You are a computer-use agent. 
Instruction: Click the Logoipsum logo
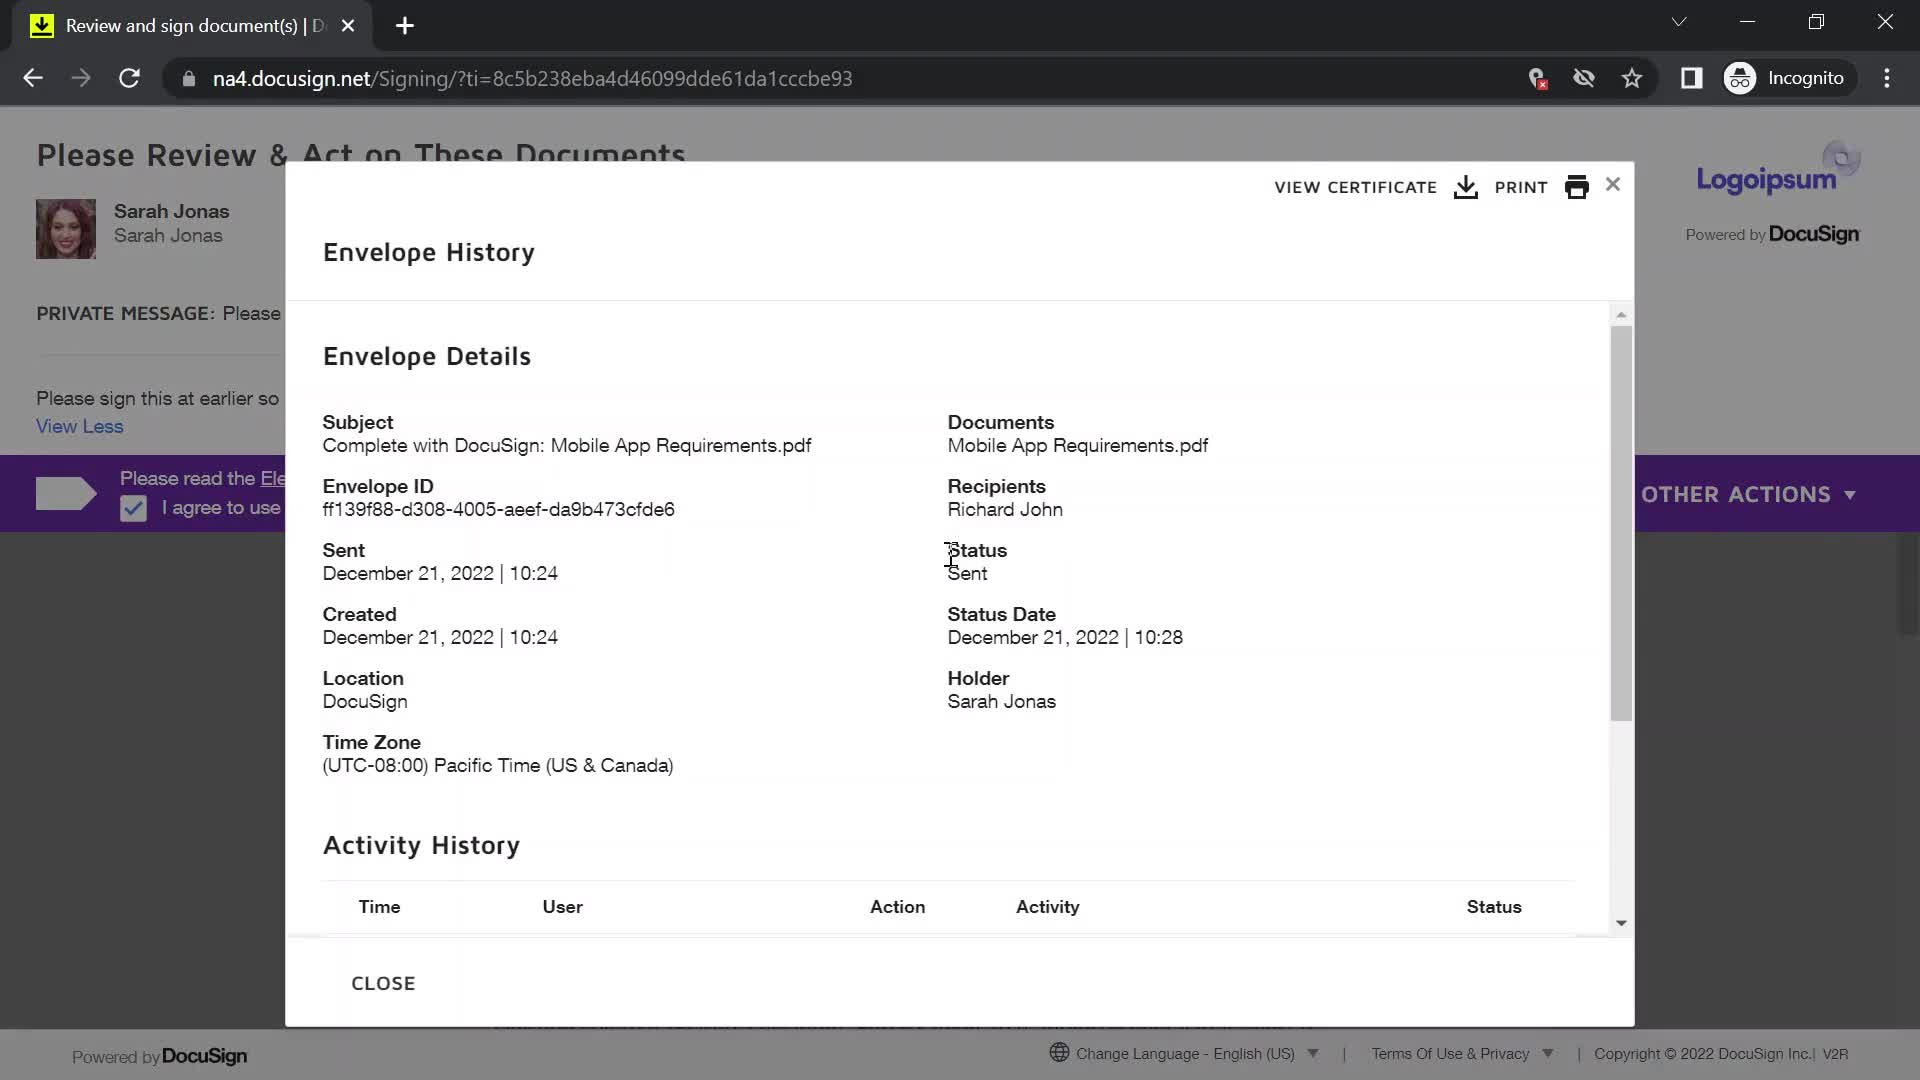click(1778, 170)
